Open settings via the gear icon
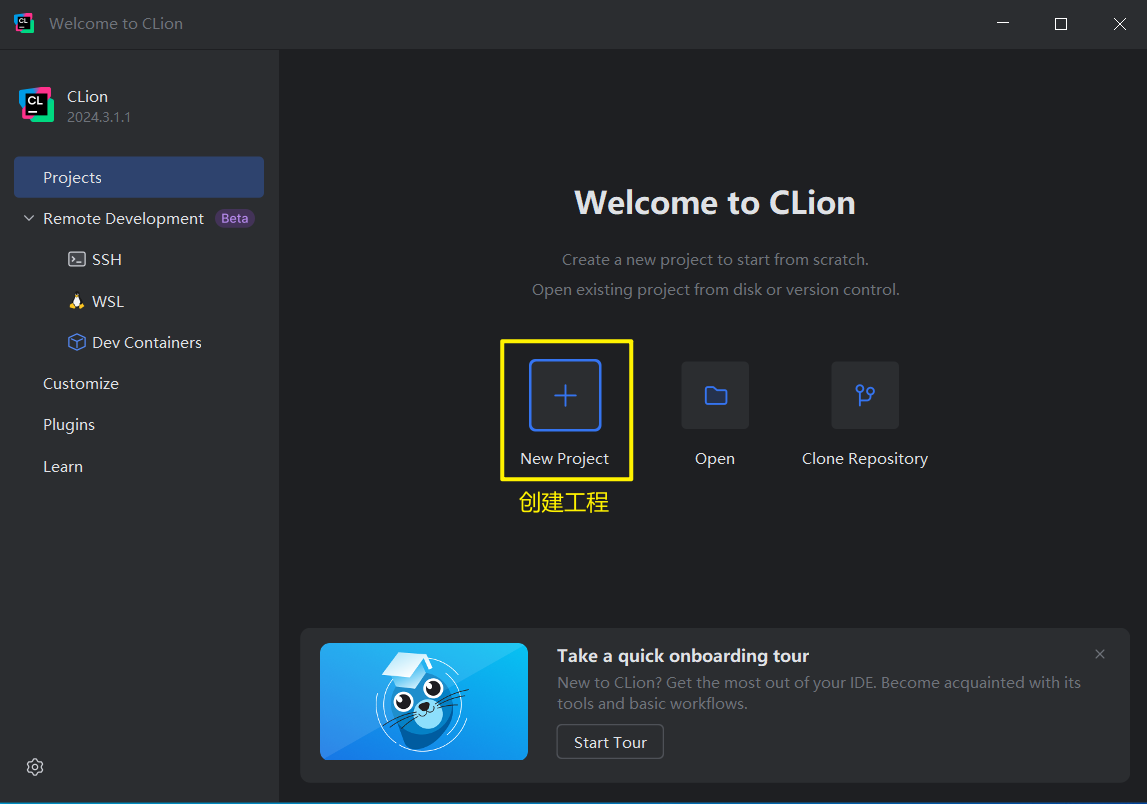Screen dimensions: 1147x804 (34, 767)
